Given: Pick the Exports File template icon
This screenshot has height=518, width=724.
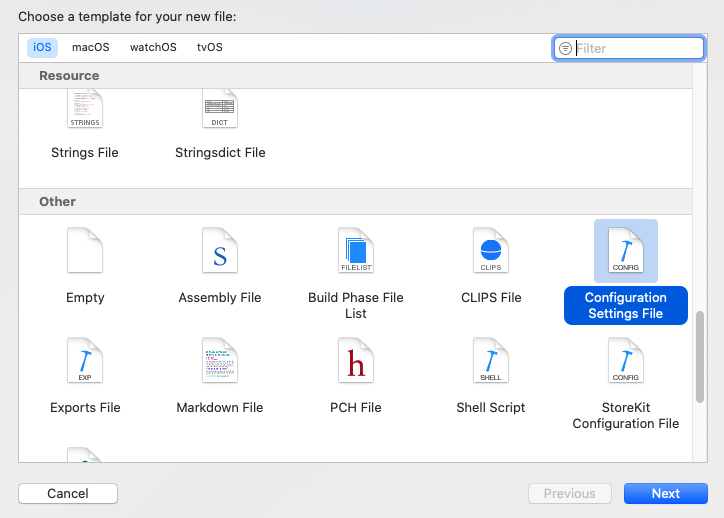Looking at the screenshot, I should (x=85, y=361).
